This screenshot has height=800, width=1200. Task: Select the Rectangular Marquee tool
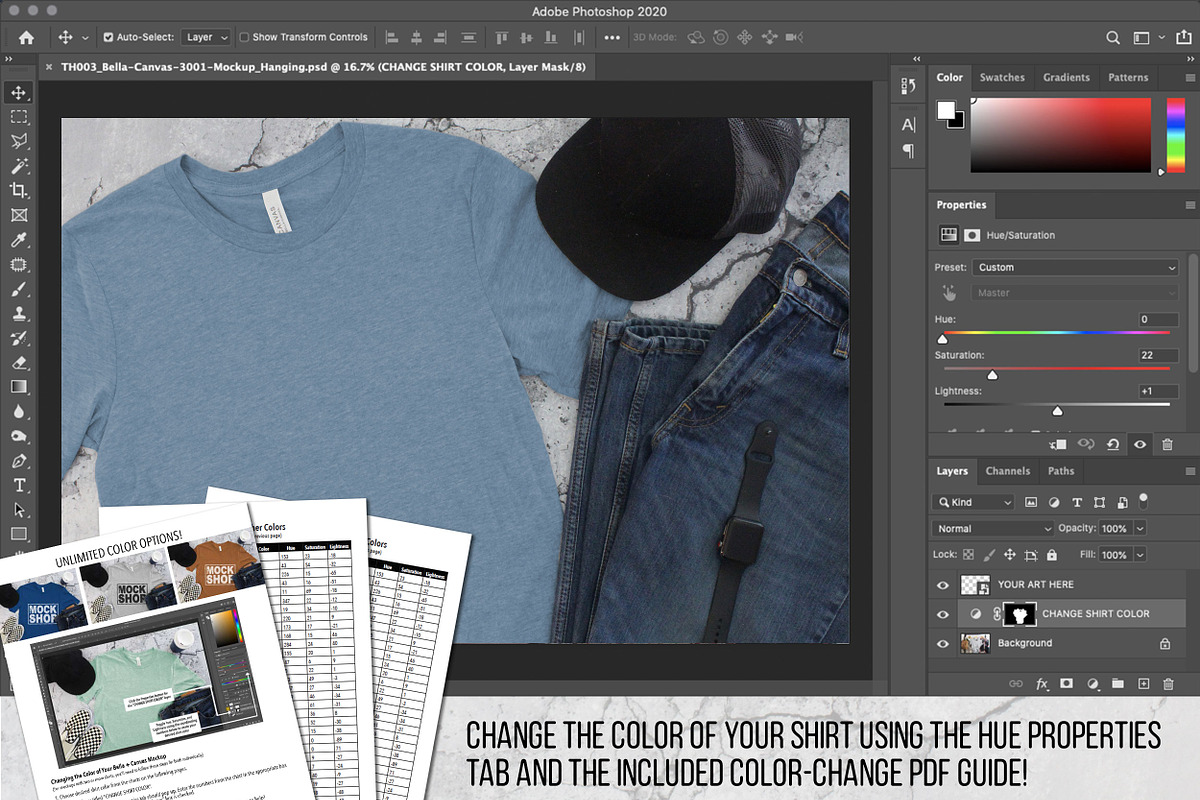[19, 117]
